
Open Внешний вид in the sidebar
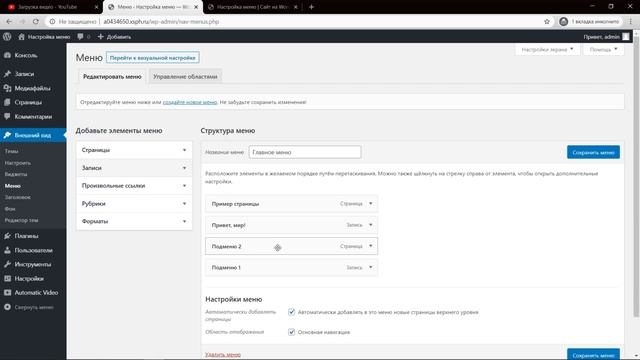click(x=33, y=135)
